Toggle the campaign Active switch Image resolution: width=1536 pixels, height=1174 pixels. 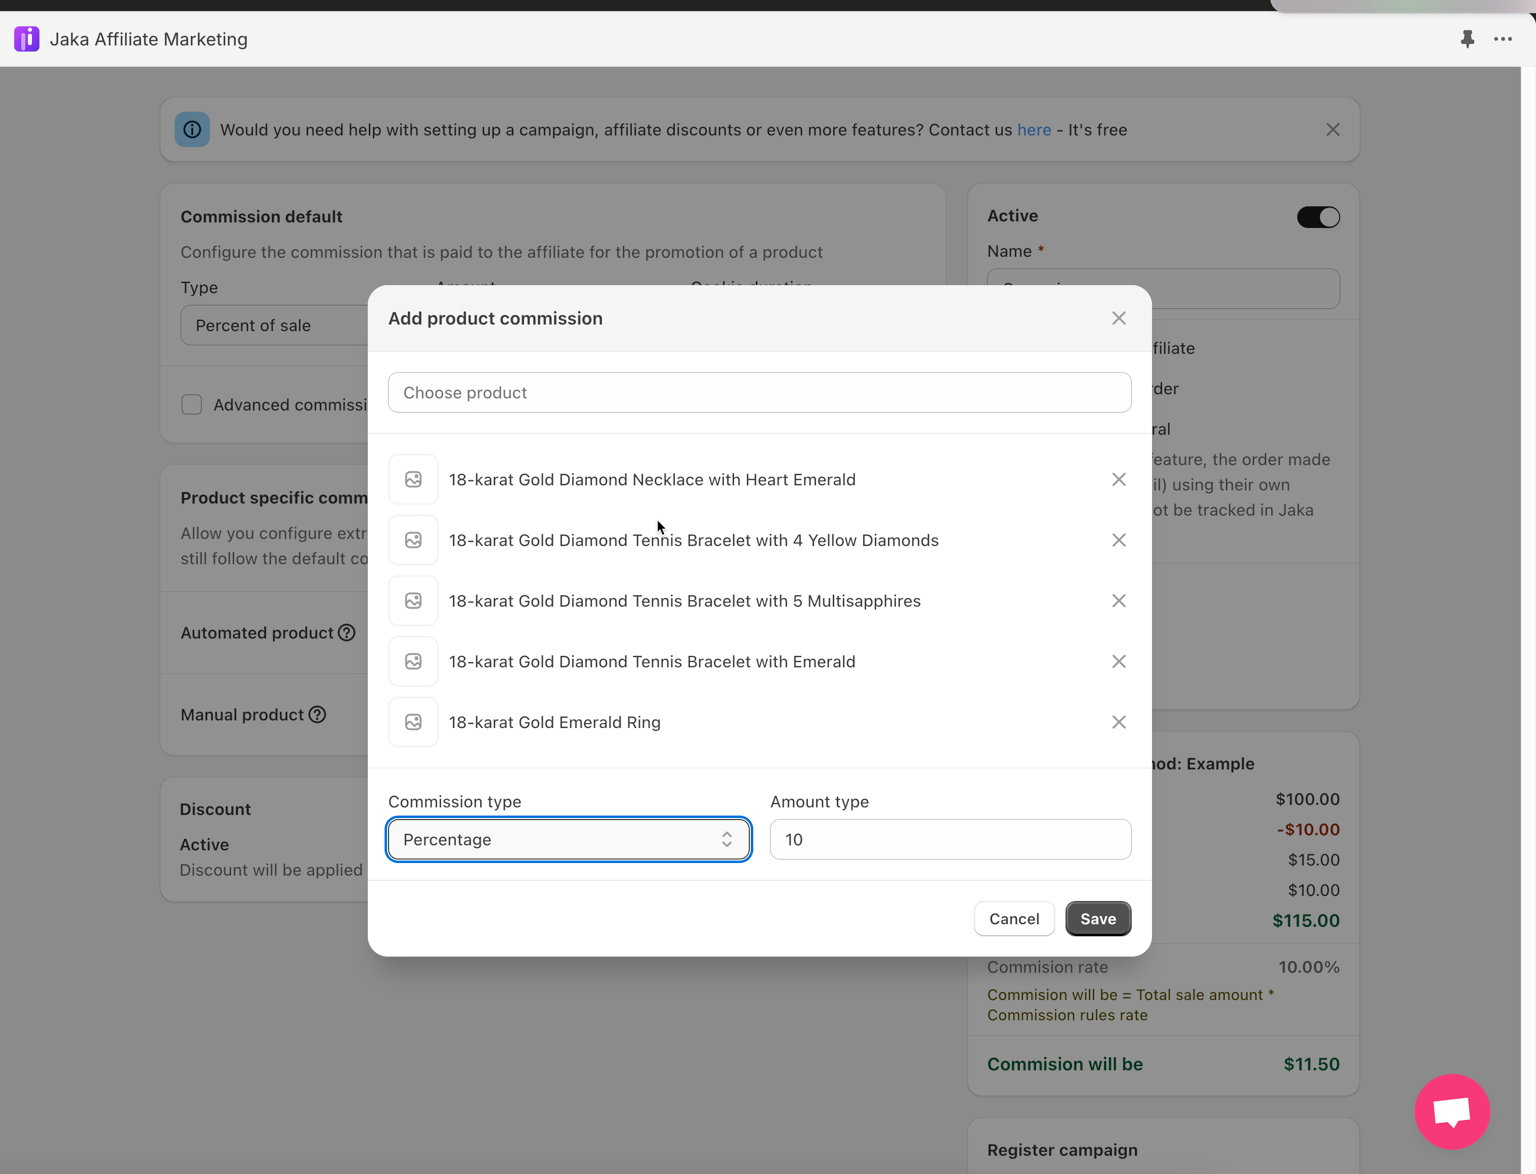[x=1317, y=217]
